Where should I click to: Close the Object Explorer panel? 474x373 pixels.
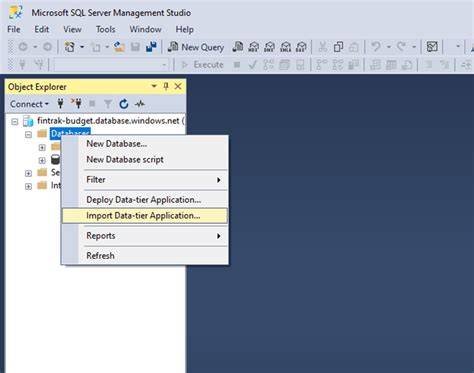178,87
